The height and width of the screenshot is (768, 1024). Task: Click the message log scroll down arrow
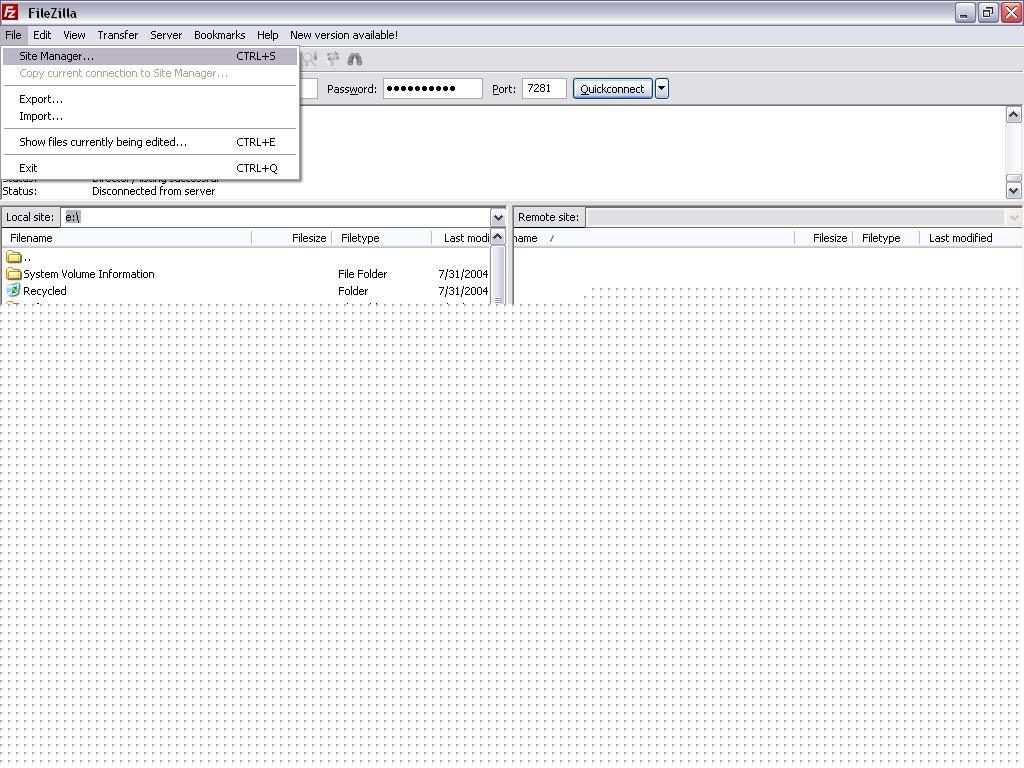pyautogui.click(x=1014, y=191)
